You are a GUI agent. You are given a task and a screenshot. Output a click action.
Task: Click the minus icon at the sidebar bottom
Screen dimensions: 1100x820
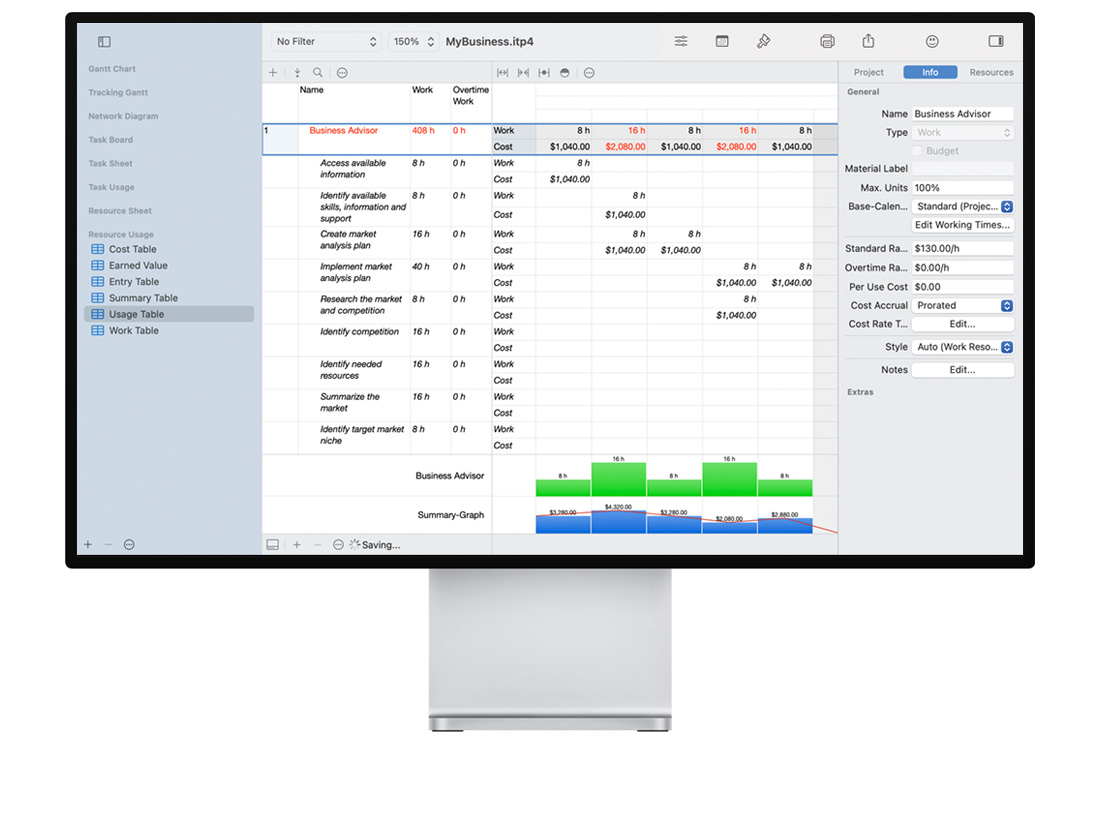108,544
